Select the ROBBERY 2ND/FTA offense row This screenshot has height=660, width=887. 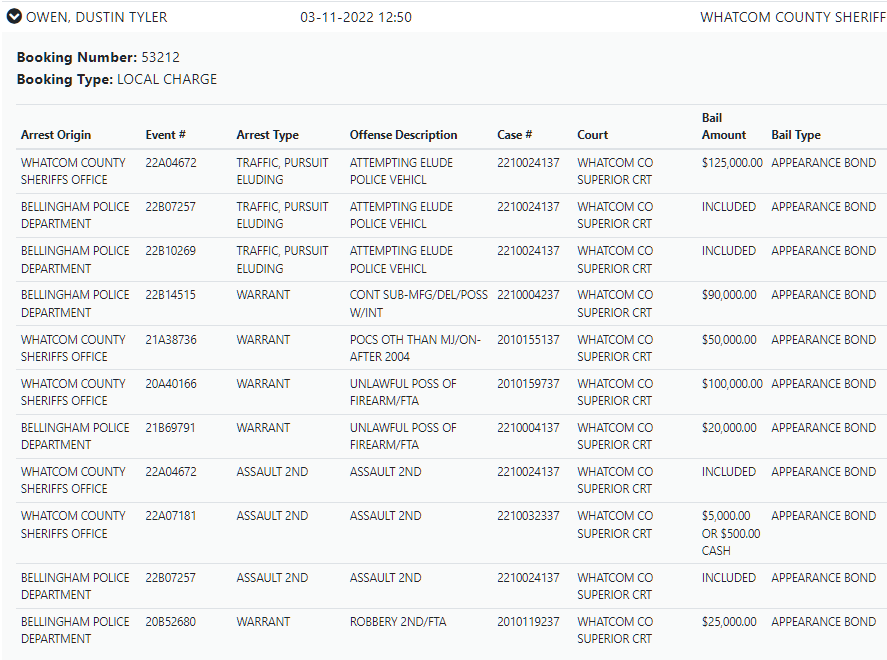pyautogui.click(x=398, y=622)
